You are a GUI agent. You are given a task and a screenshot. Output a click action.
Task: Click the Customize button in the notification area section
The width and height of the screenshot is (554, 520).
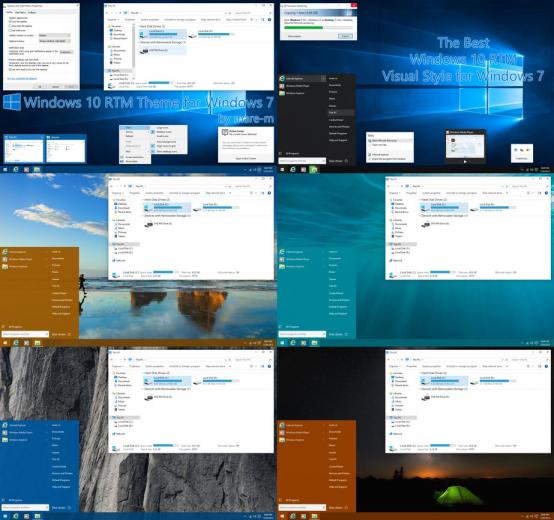pos(66,52)
